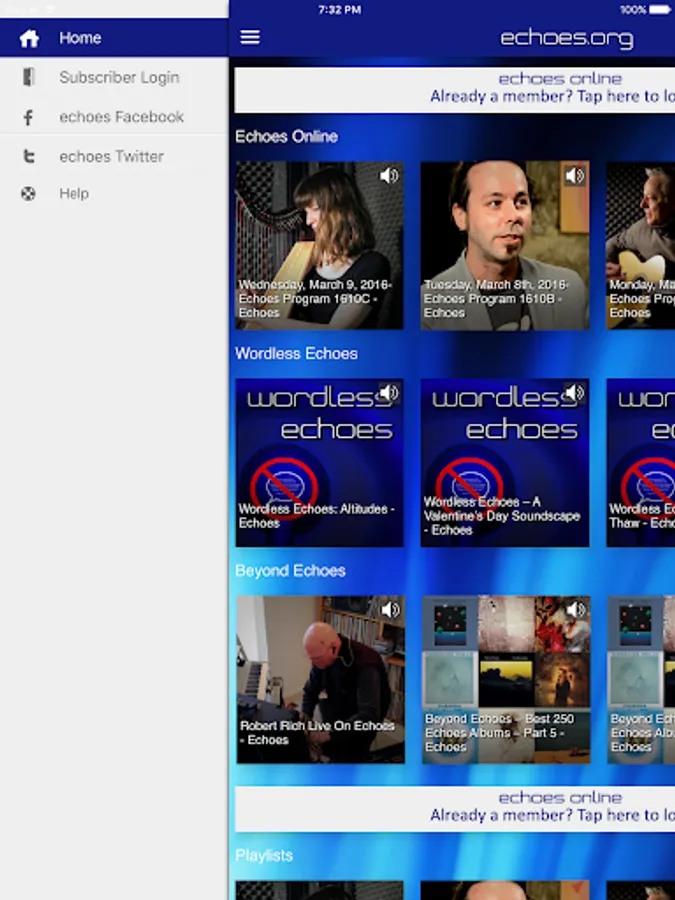Click the echoes.org header logo
The image size is (675, 900).
[x=567, y=38]
